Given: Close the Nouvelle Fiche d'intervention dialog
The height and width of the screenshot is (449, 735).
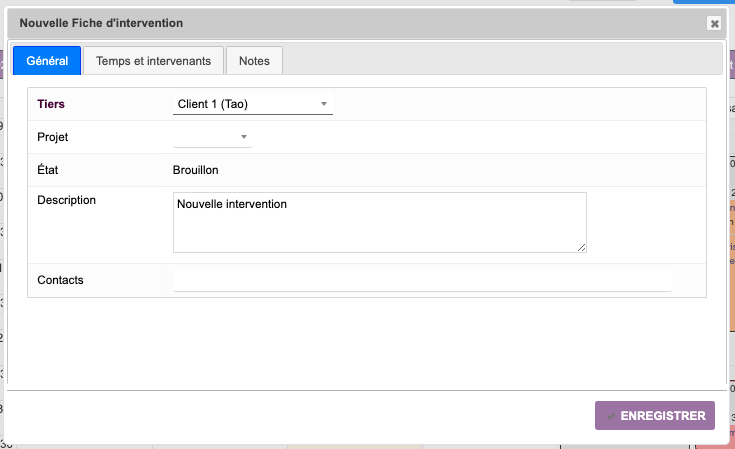Looking at the screenshot, I should (714, 23).
